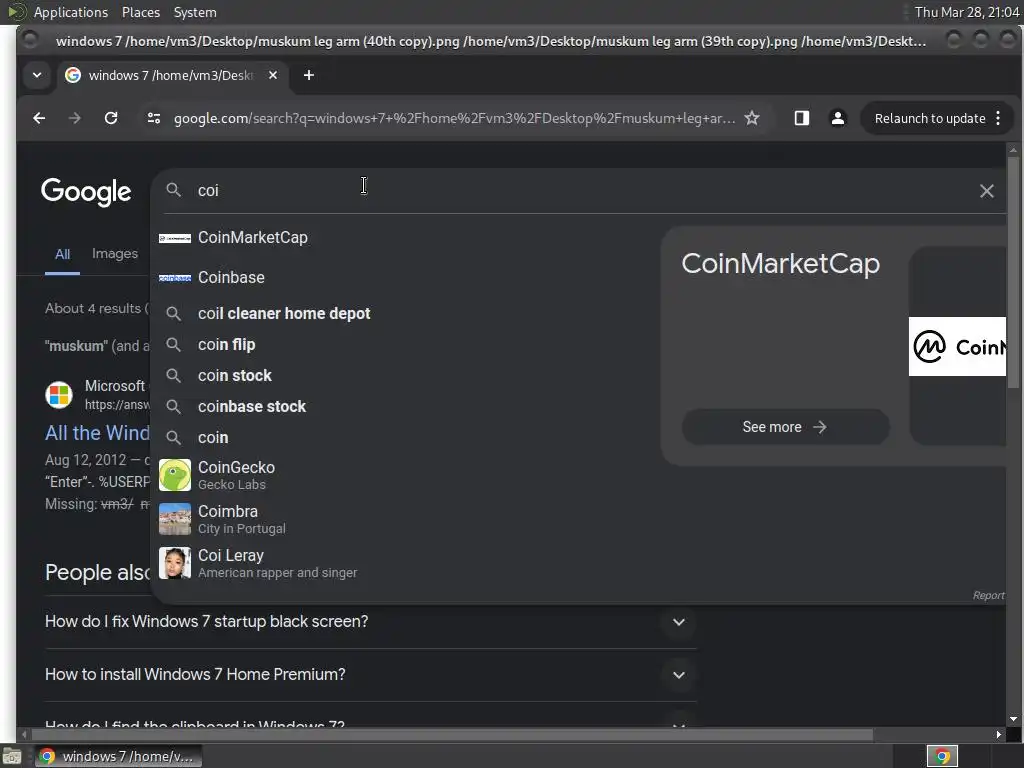The image size is (1024, 768).
Task: Select the CoinMarketCap suggestion
Action: point(405,238)
